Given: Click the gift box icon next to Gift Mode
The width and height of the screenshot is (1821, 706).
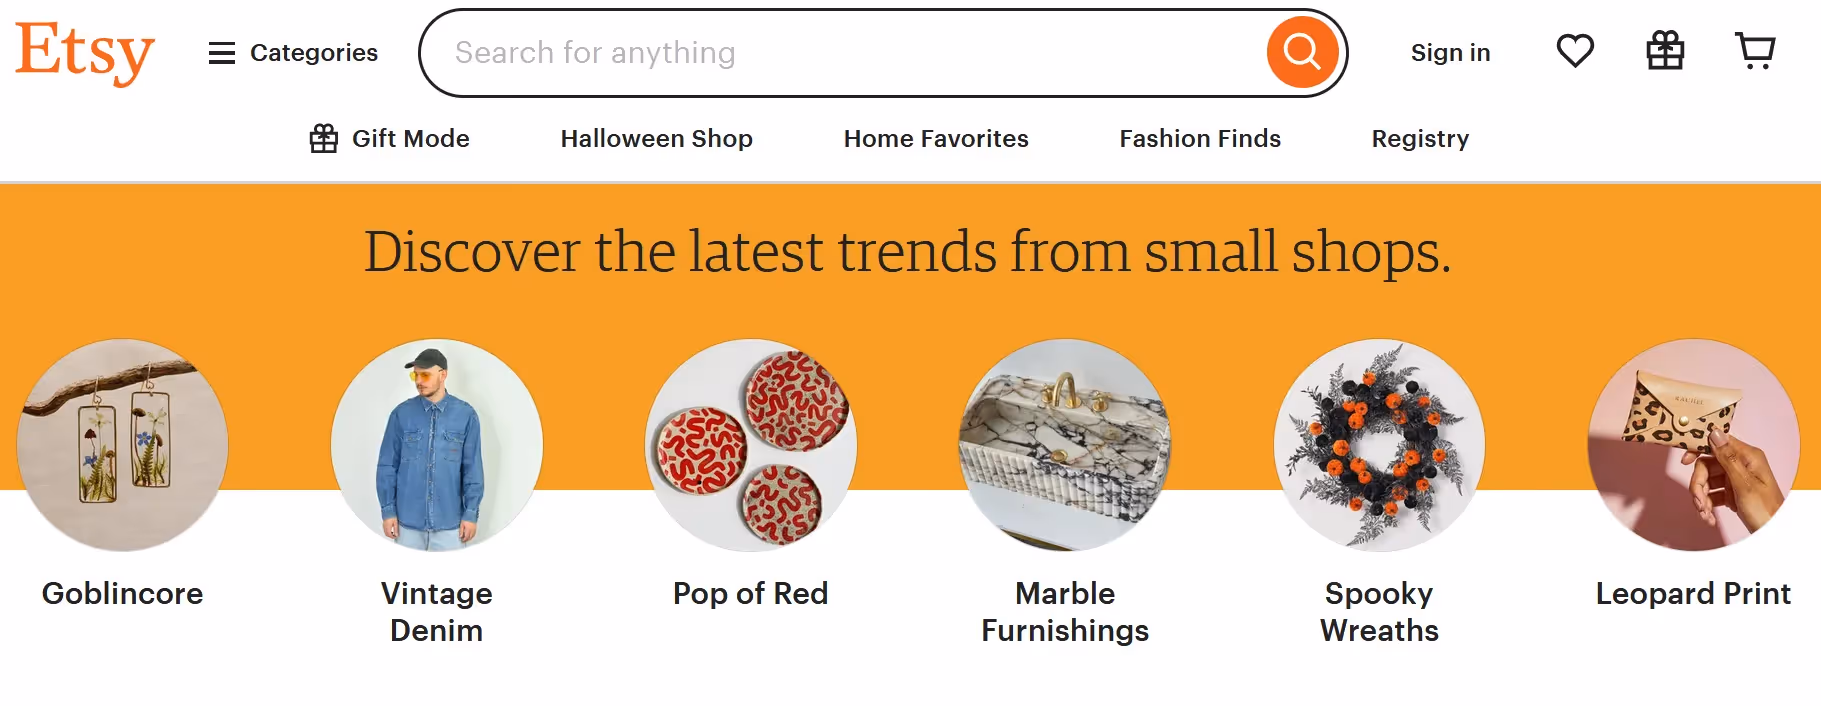Looking at the screenshot, I should pyautogui.click(x=322, y=138).
